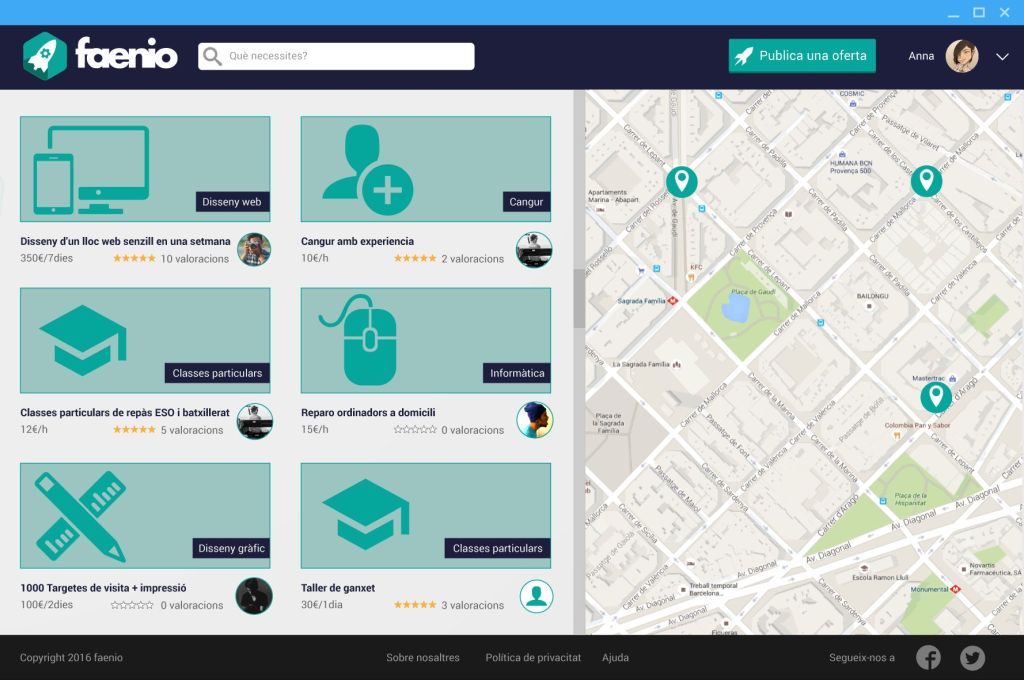Open the Twitter social icon
1024x680 pixels.
click(x=972, y=657)
